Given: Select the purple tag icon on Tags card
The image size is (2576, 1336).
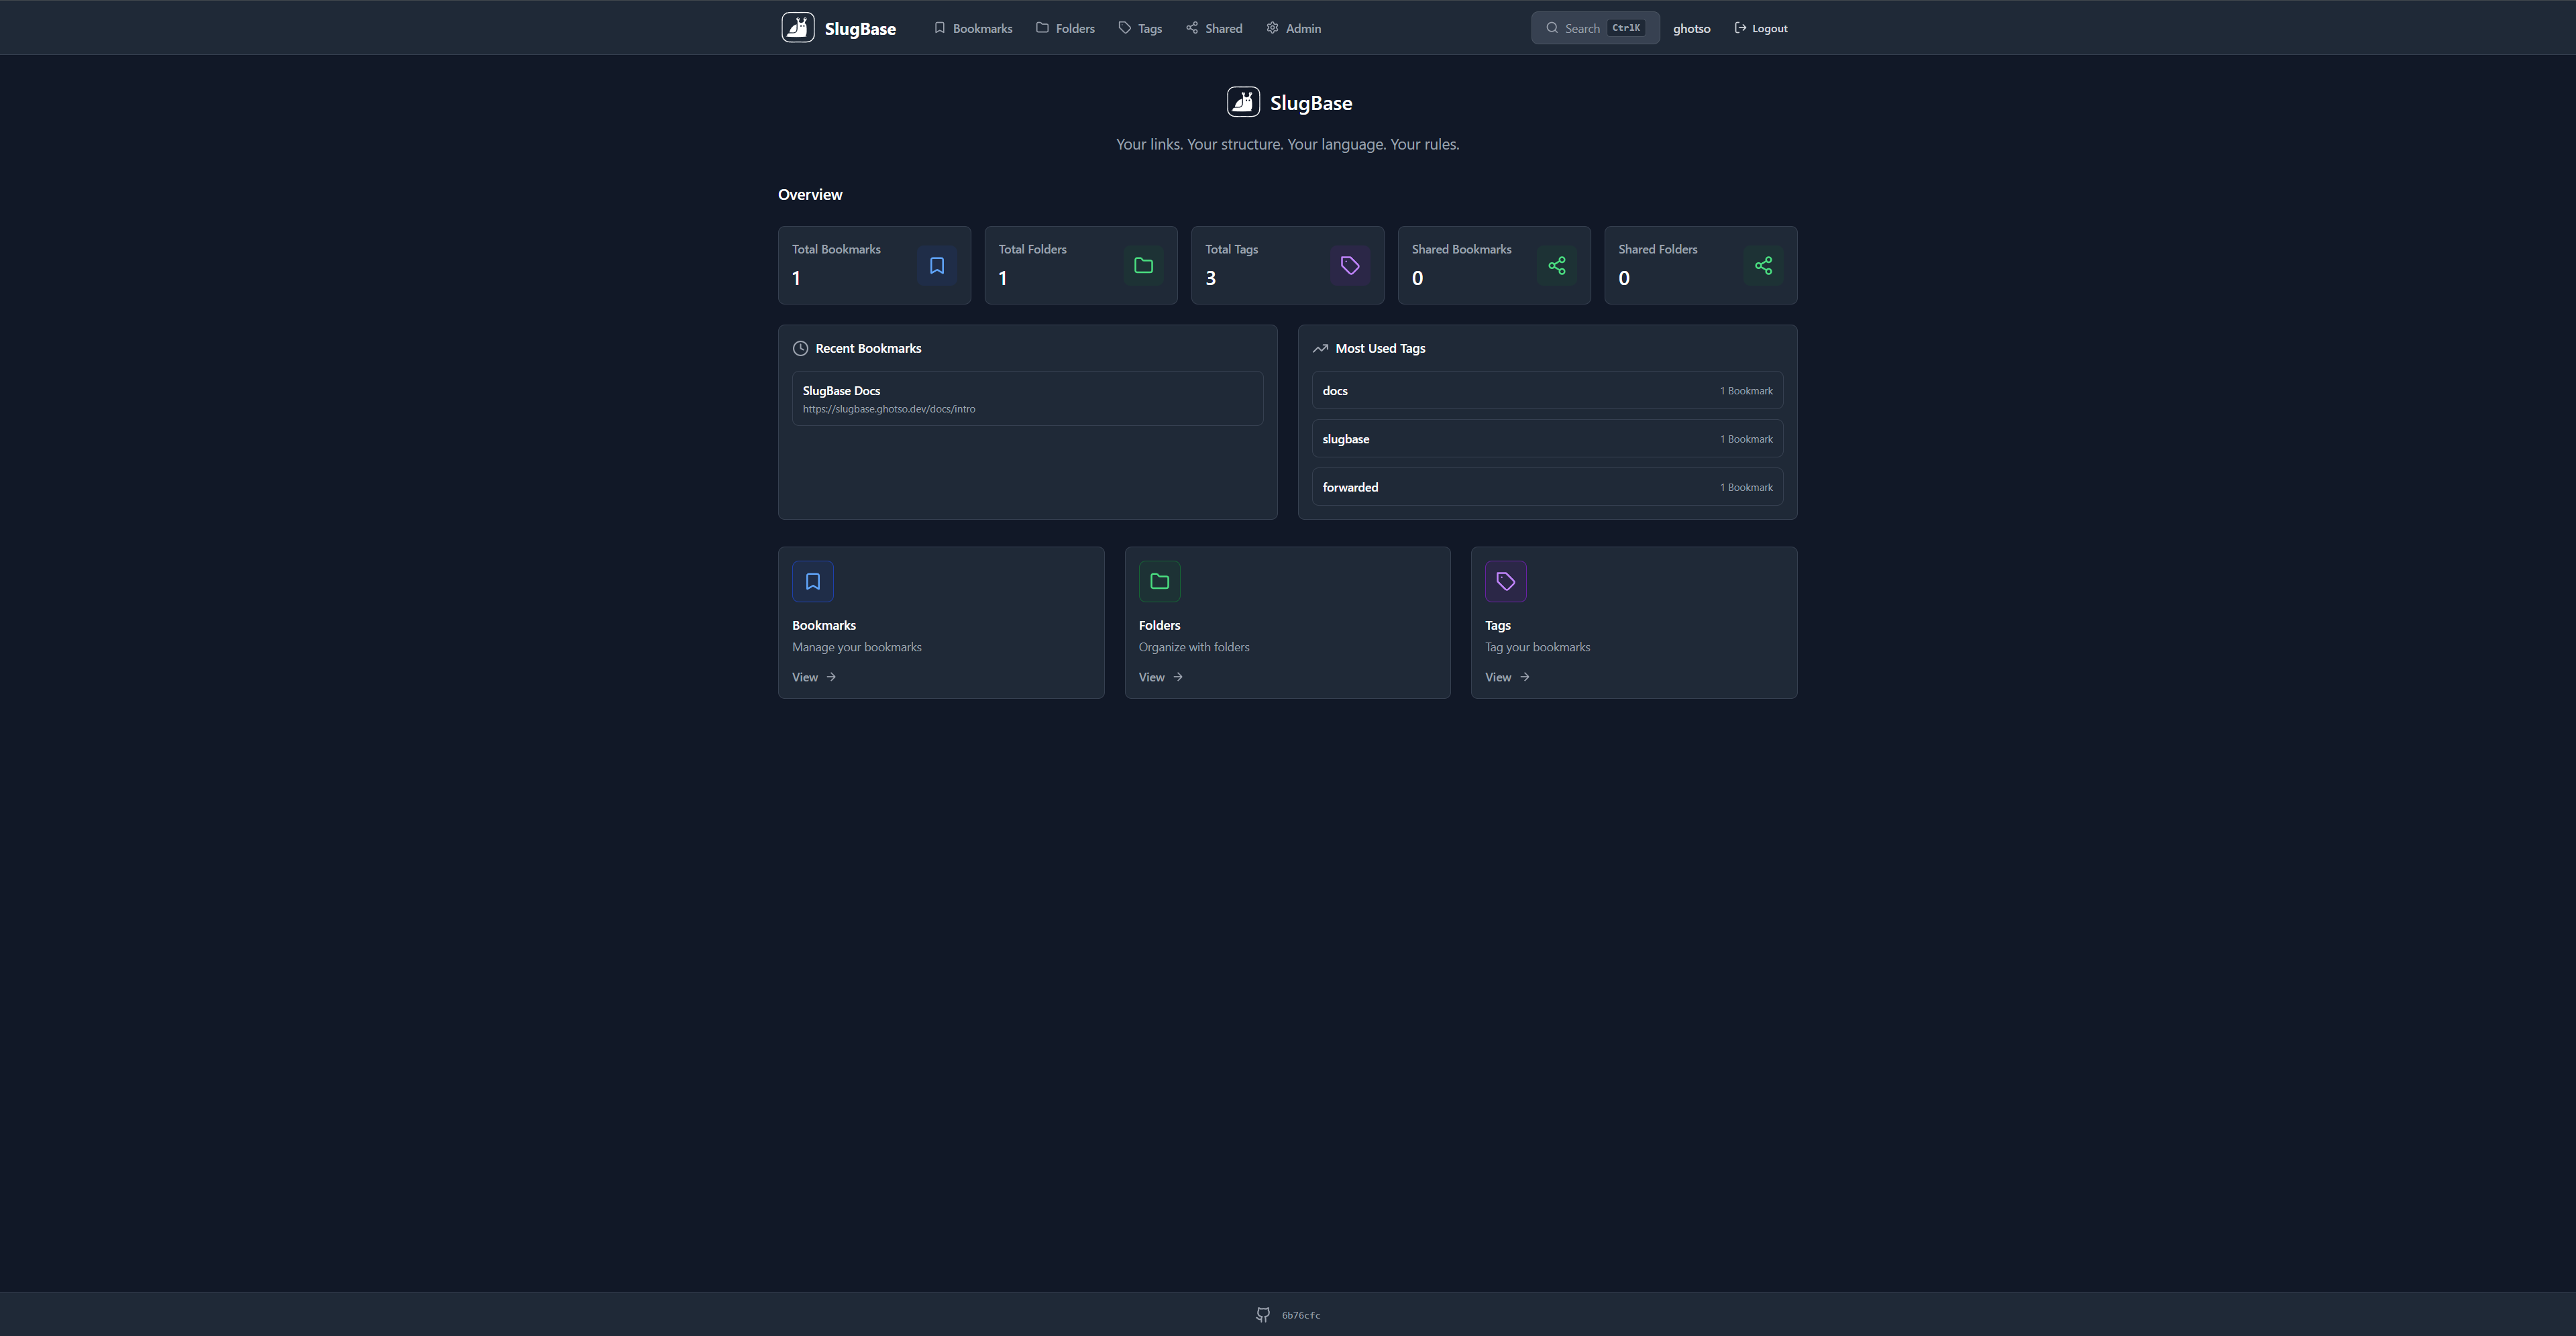Looking at the screenshot, I should (x=1506, y=581).
